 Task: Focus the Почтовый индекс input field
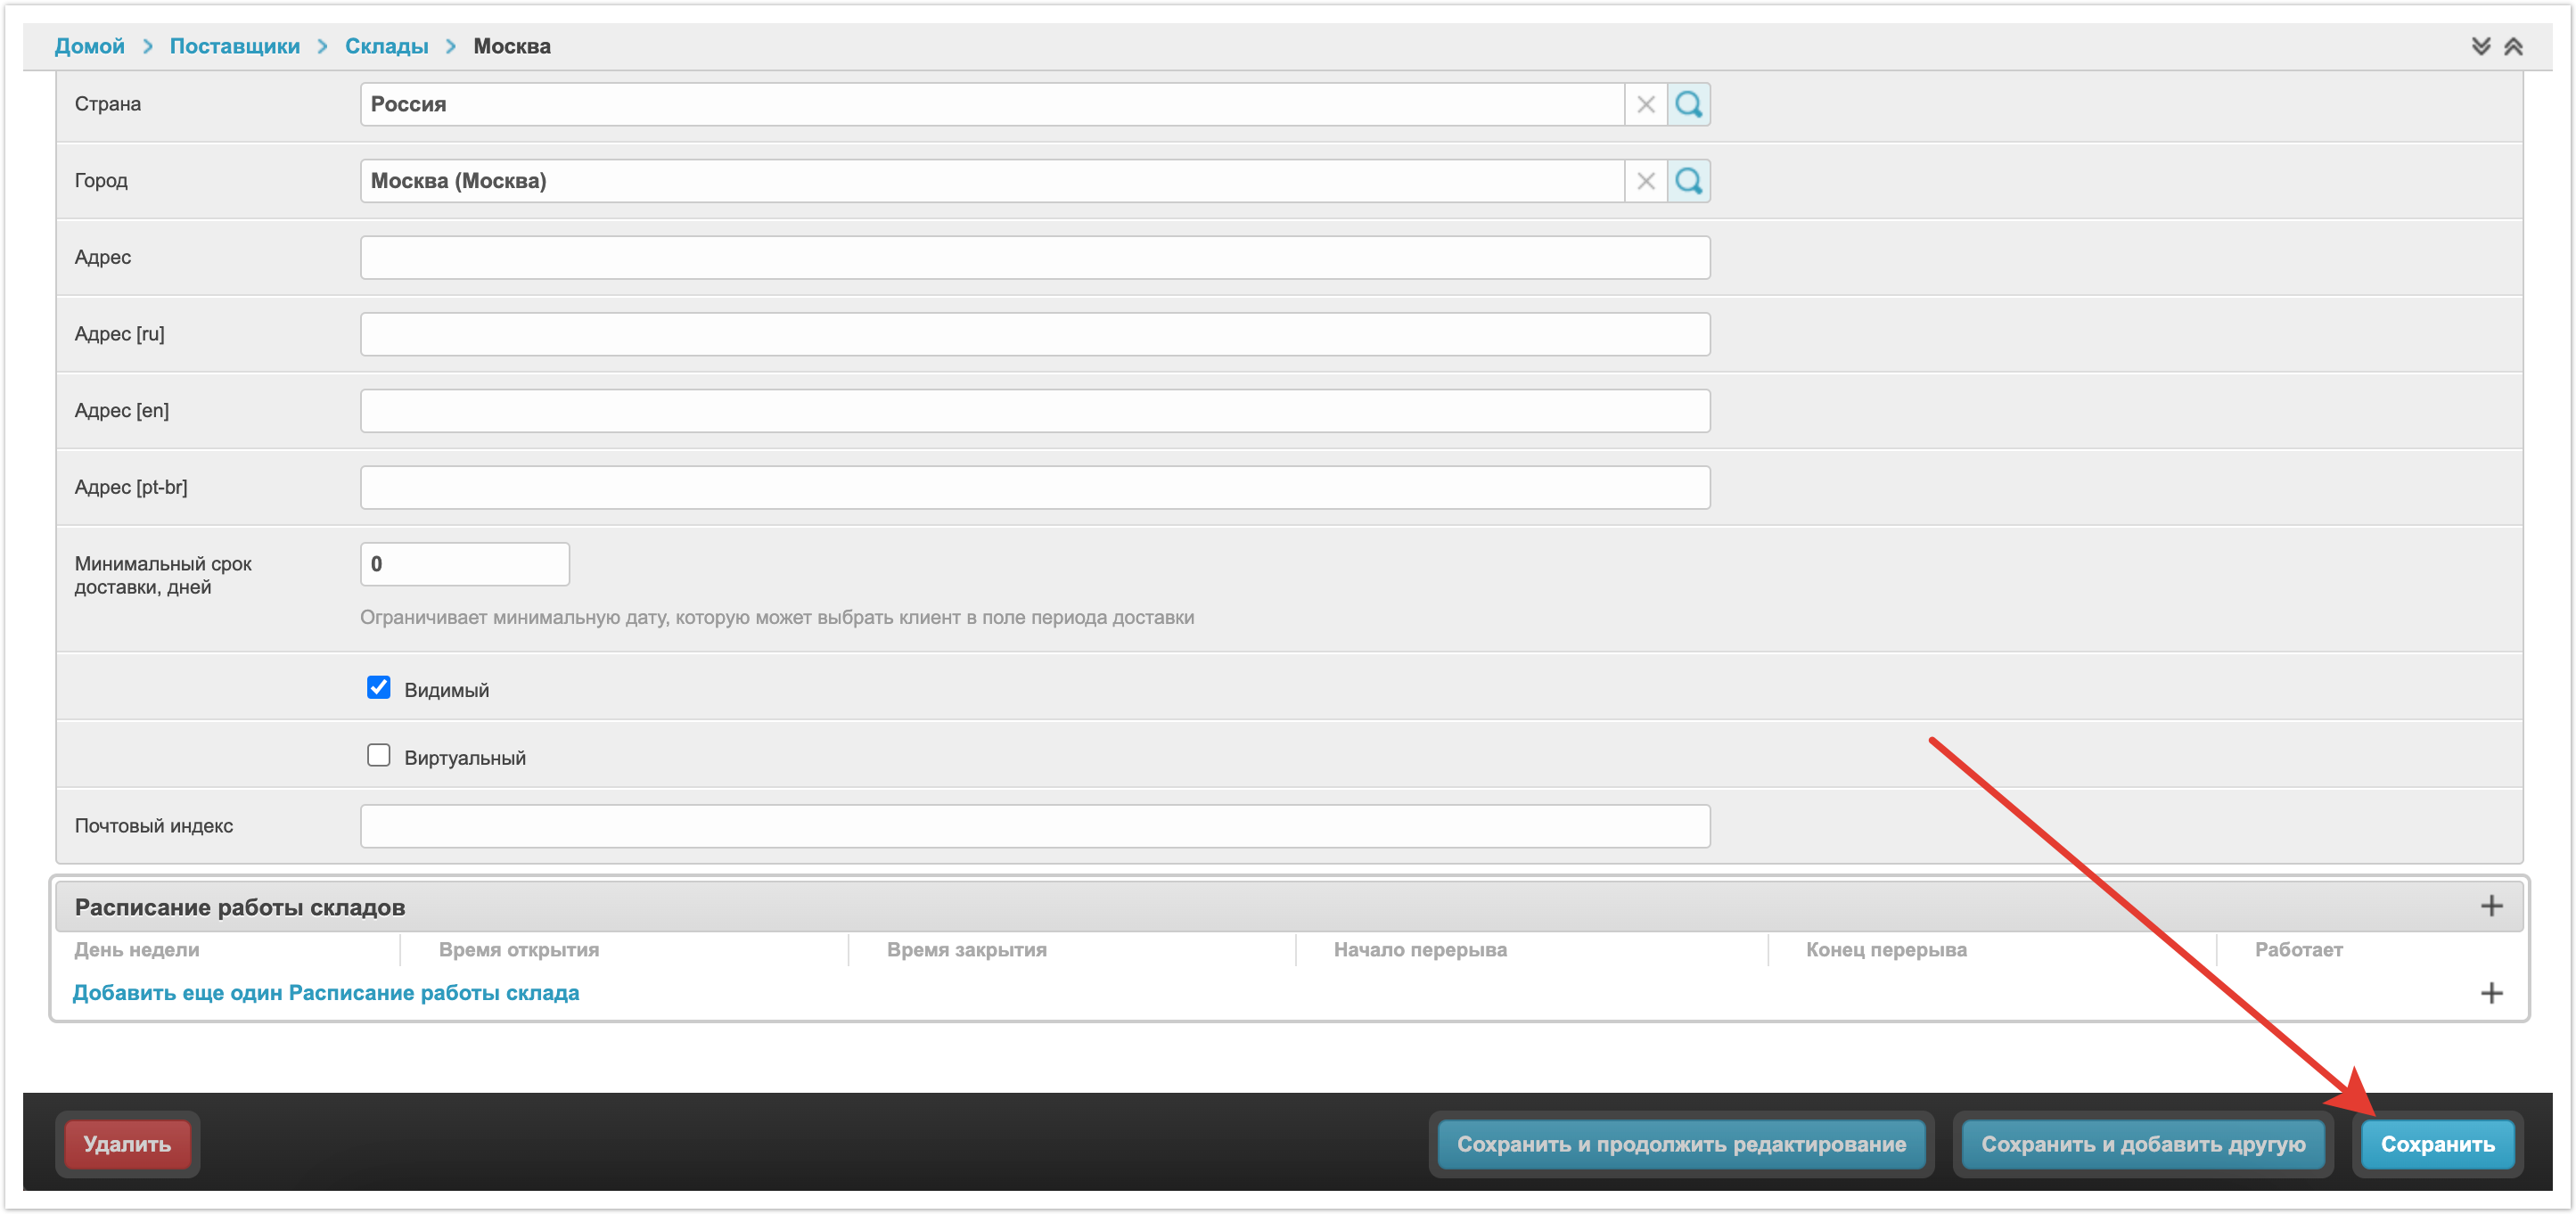1034,826
